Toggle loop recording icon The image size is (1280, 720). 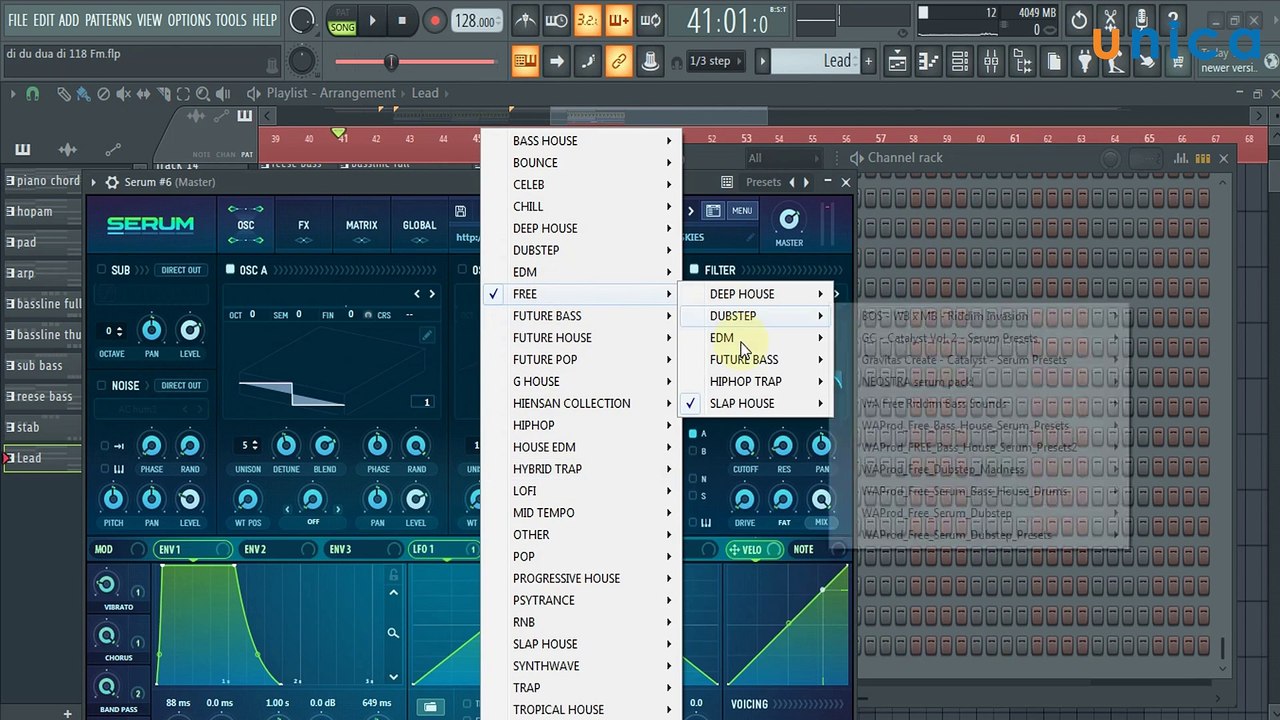(x=650, y=20)
